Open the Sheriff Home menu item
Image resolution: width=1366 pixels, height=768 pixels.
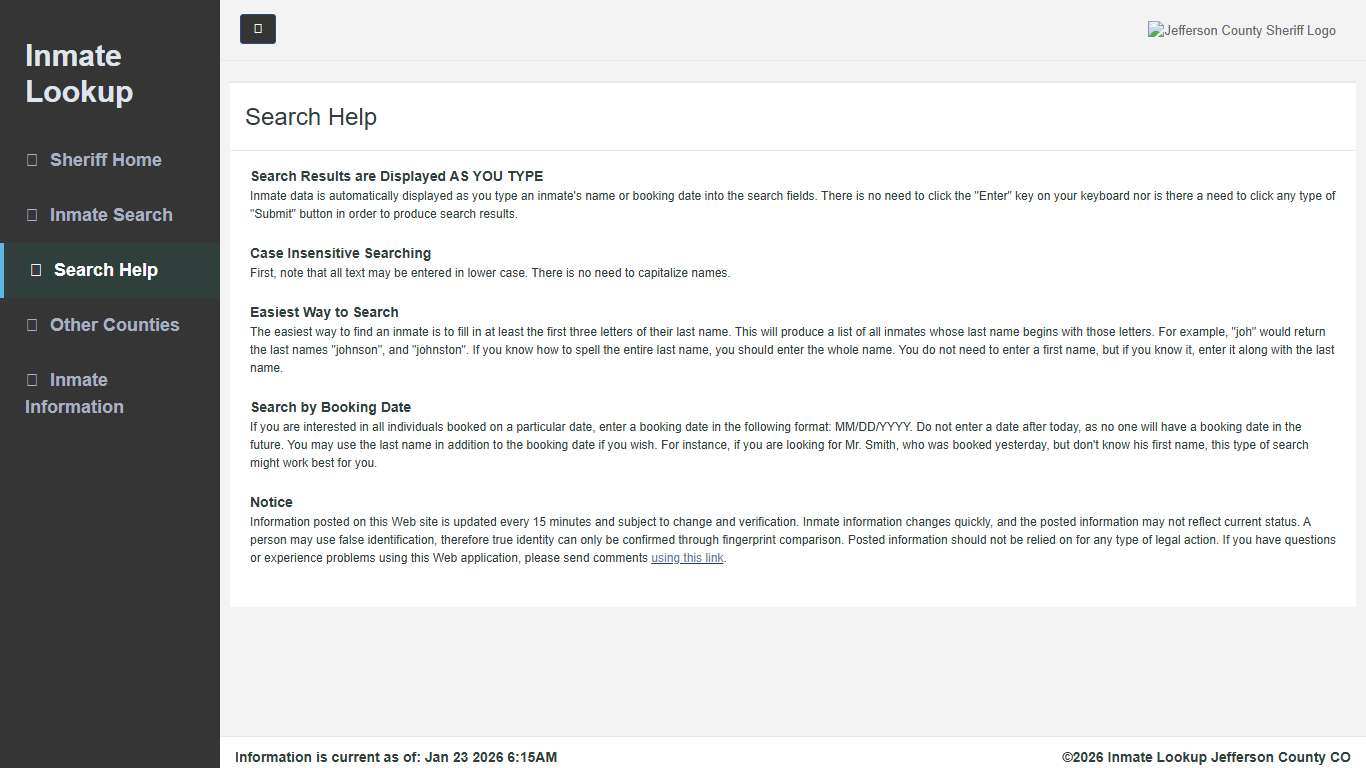(105, 160)
